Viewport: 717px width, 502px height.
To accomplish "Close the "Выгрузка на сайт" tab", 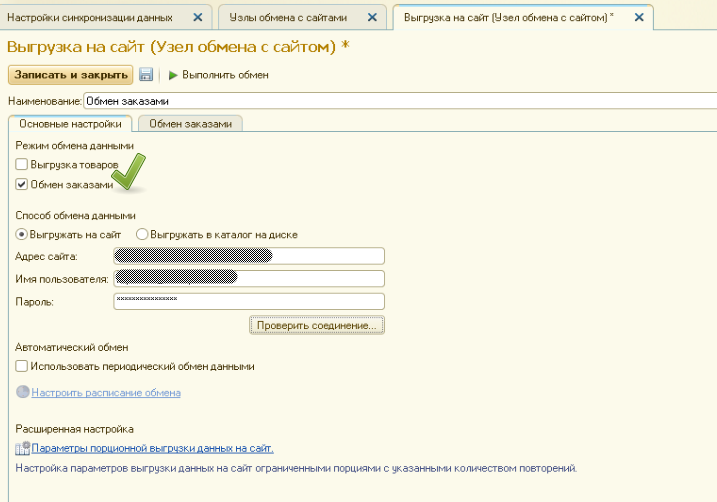I will pos(638,18).
